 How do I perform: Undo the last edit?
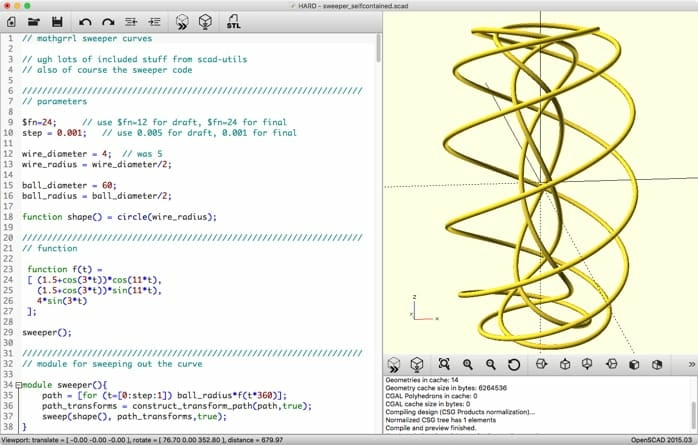(83, 20)
